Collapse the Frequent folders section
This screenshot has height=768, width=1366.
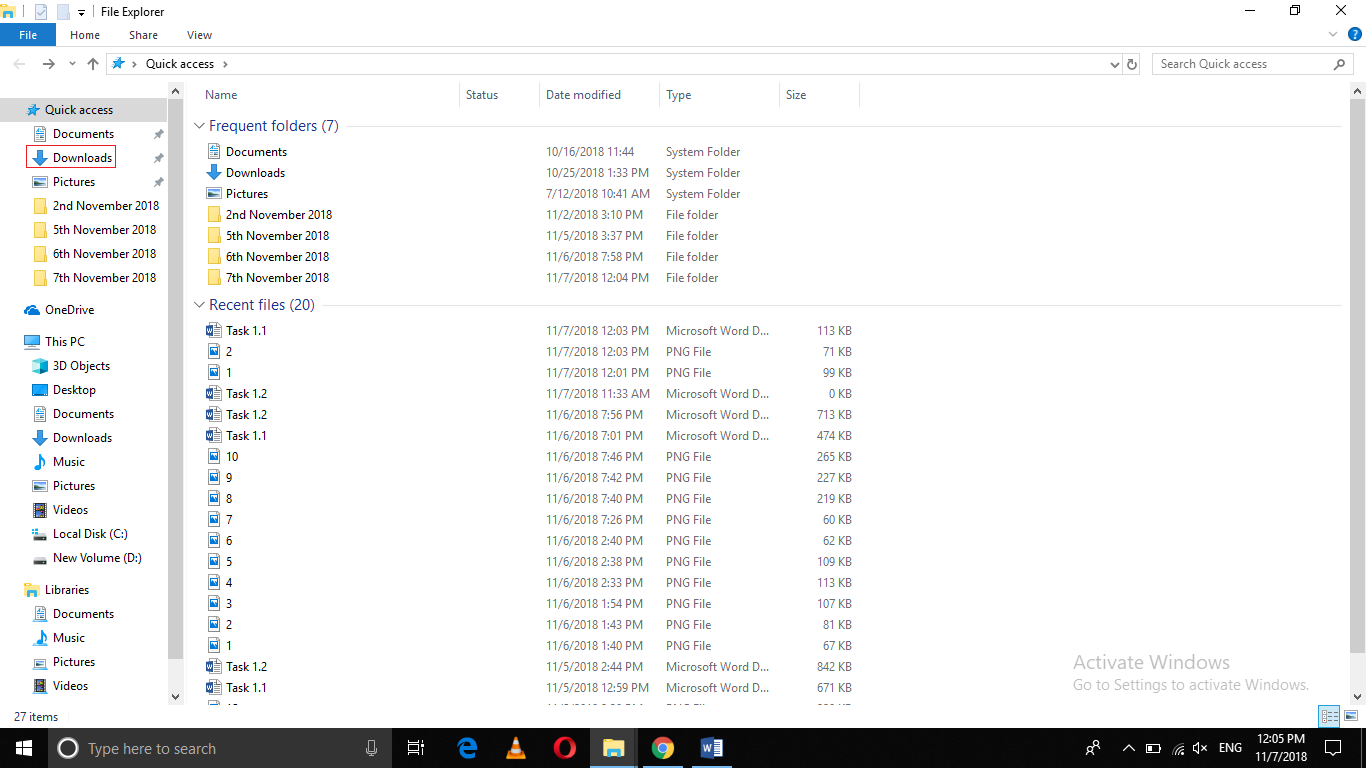(x=198, y=126)
